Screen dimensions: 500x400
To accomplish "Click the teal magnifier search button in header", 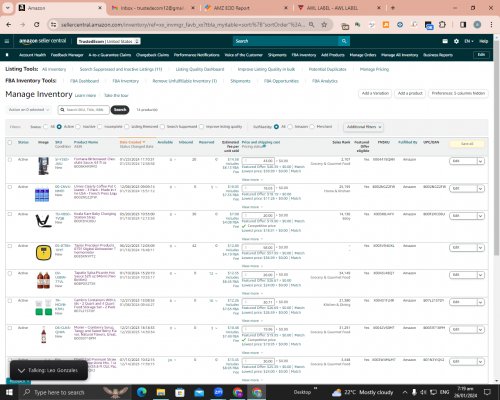I will click(x=344, y=41).
